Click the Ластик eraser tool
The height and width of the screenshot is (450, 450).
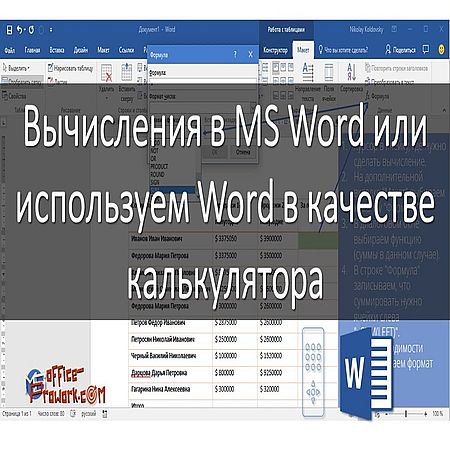point(57,81)
